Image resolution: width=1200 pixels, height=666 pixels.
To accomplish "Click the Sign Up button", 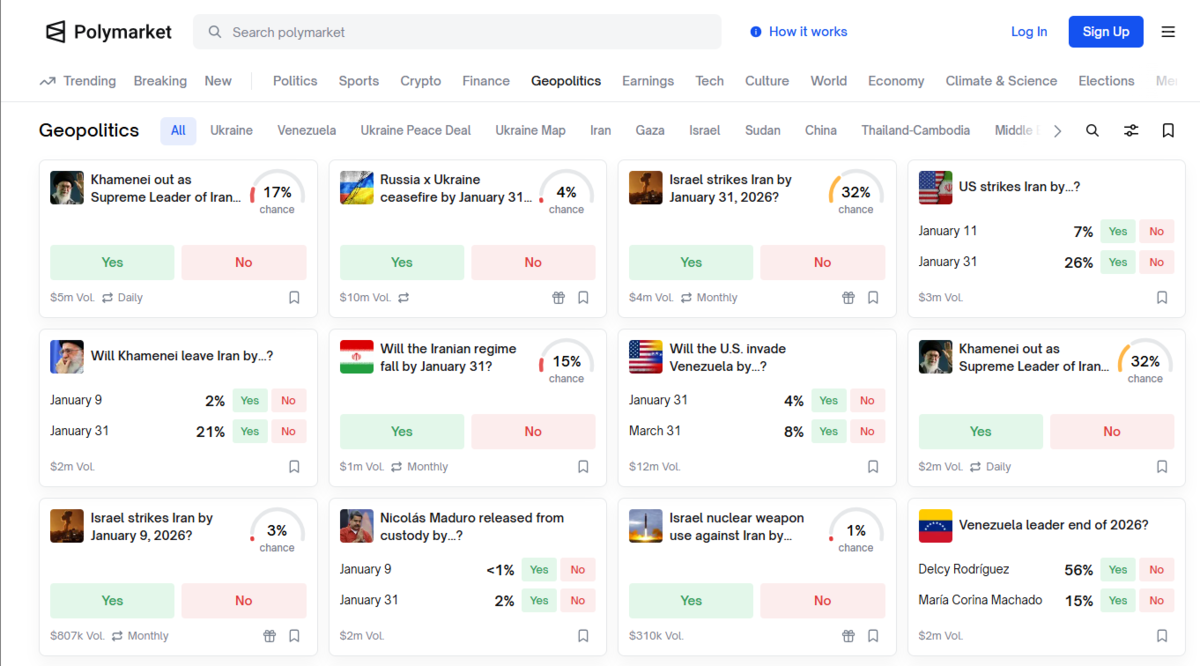I will click(1105, 32).
